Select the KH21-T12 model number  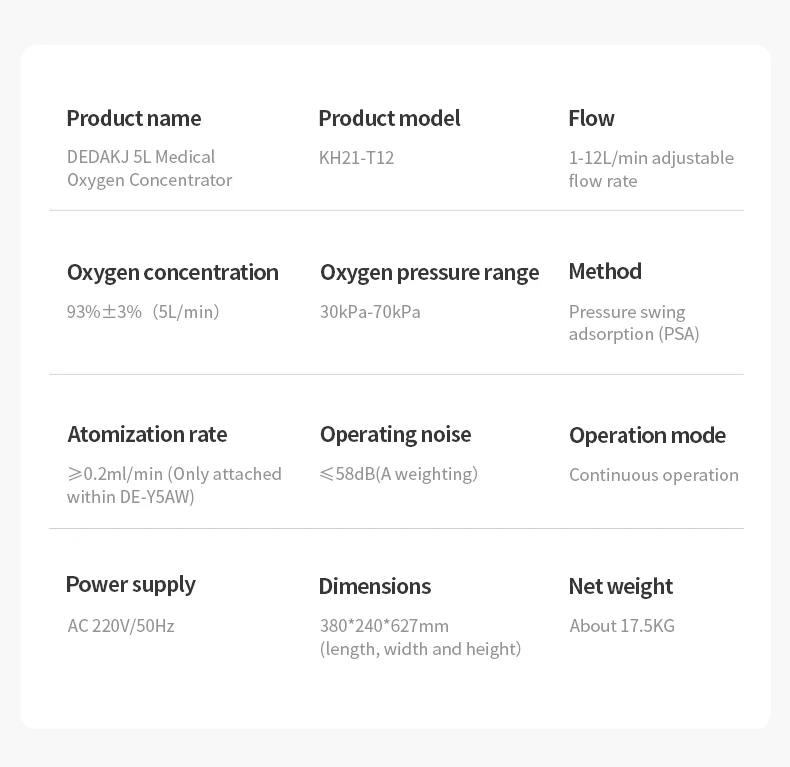point(356,158)
